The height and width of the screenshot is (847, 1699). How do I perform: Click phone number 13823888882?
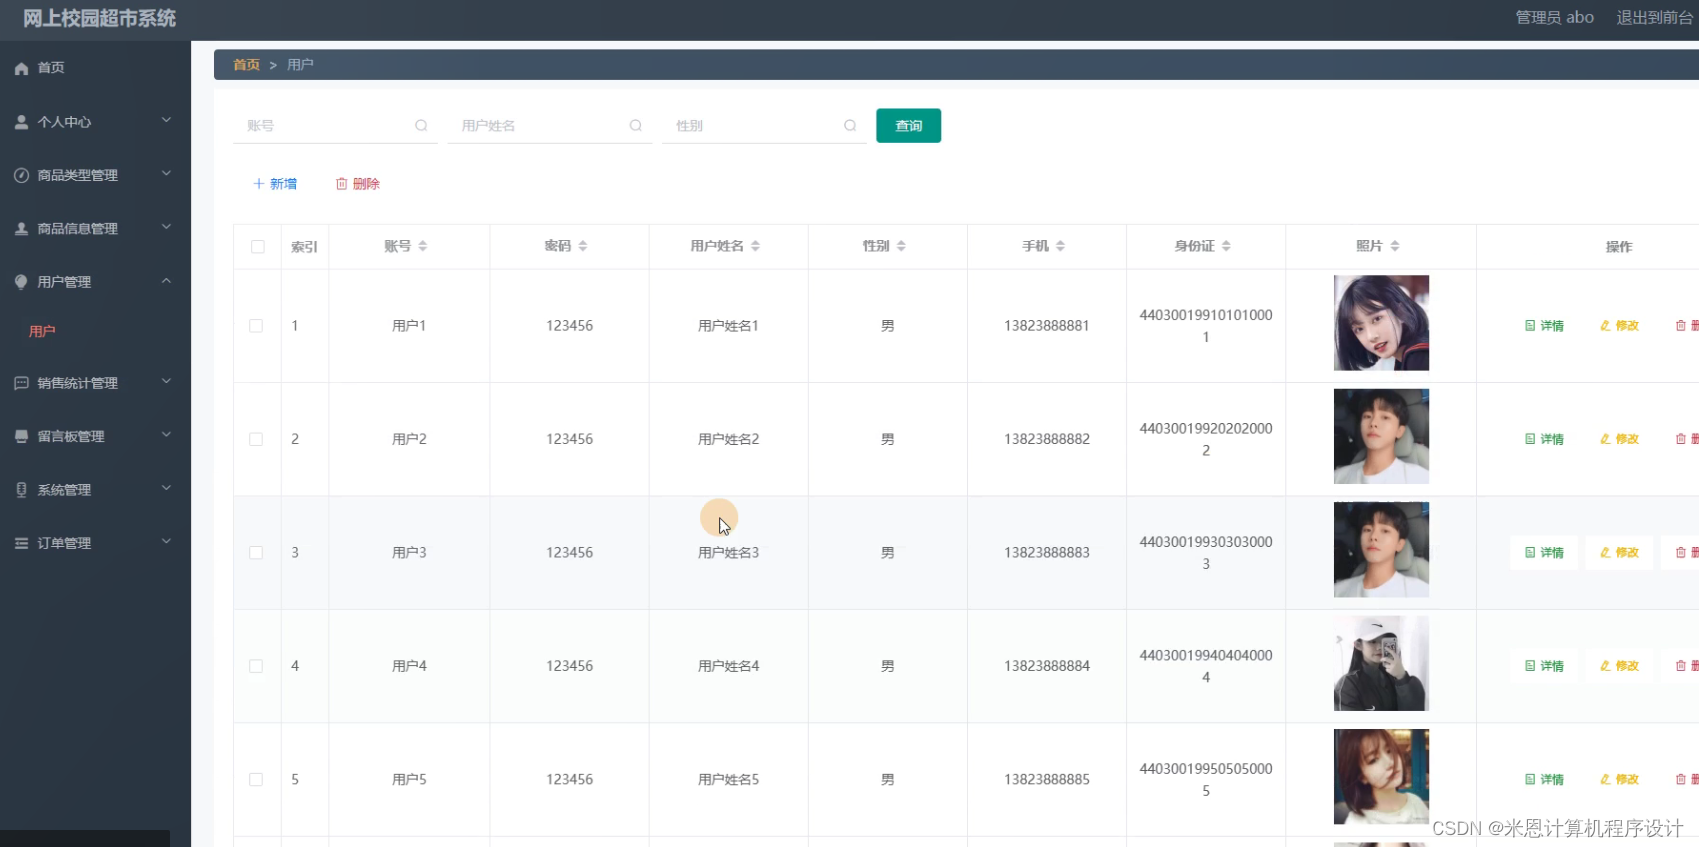click(x=1047, y=439)
